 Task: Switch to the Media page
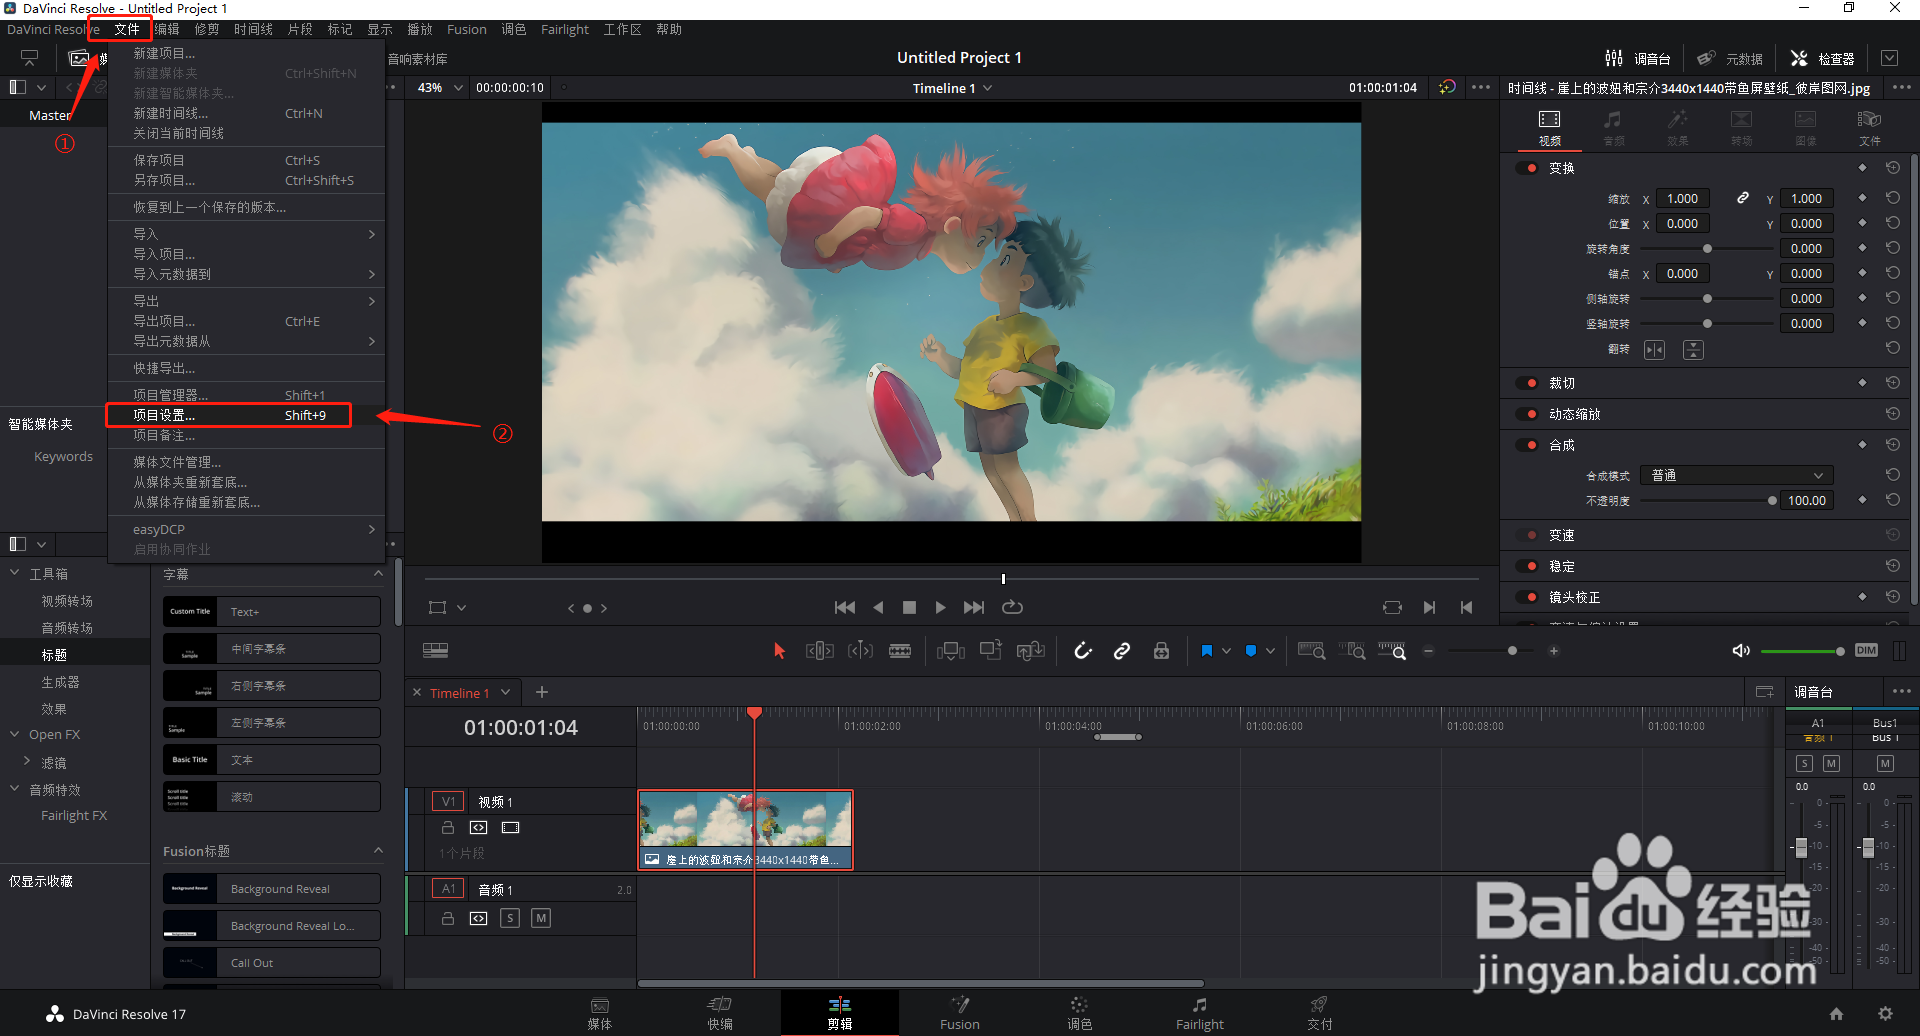point(600,1013)
